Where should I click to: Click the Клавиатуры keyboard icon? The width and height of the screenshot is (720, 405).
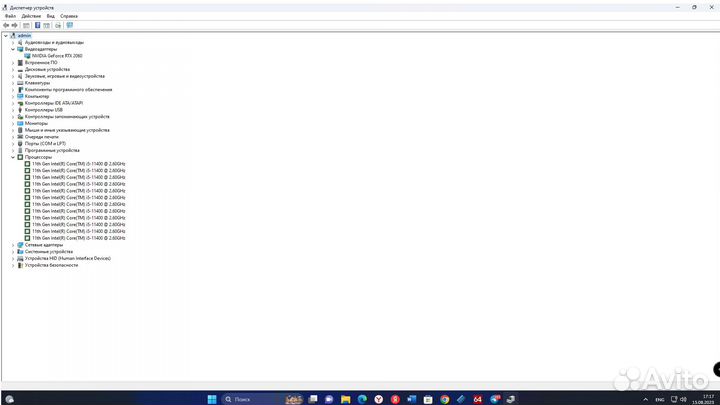click(x=20, y=83)
